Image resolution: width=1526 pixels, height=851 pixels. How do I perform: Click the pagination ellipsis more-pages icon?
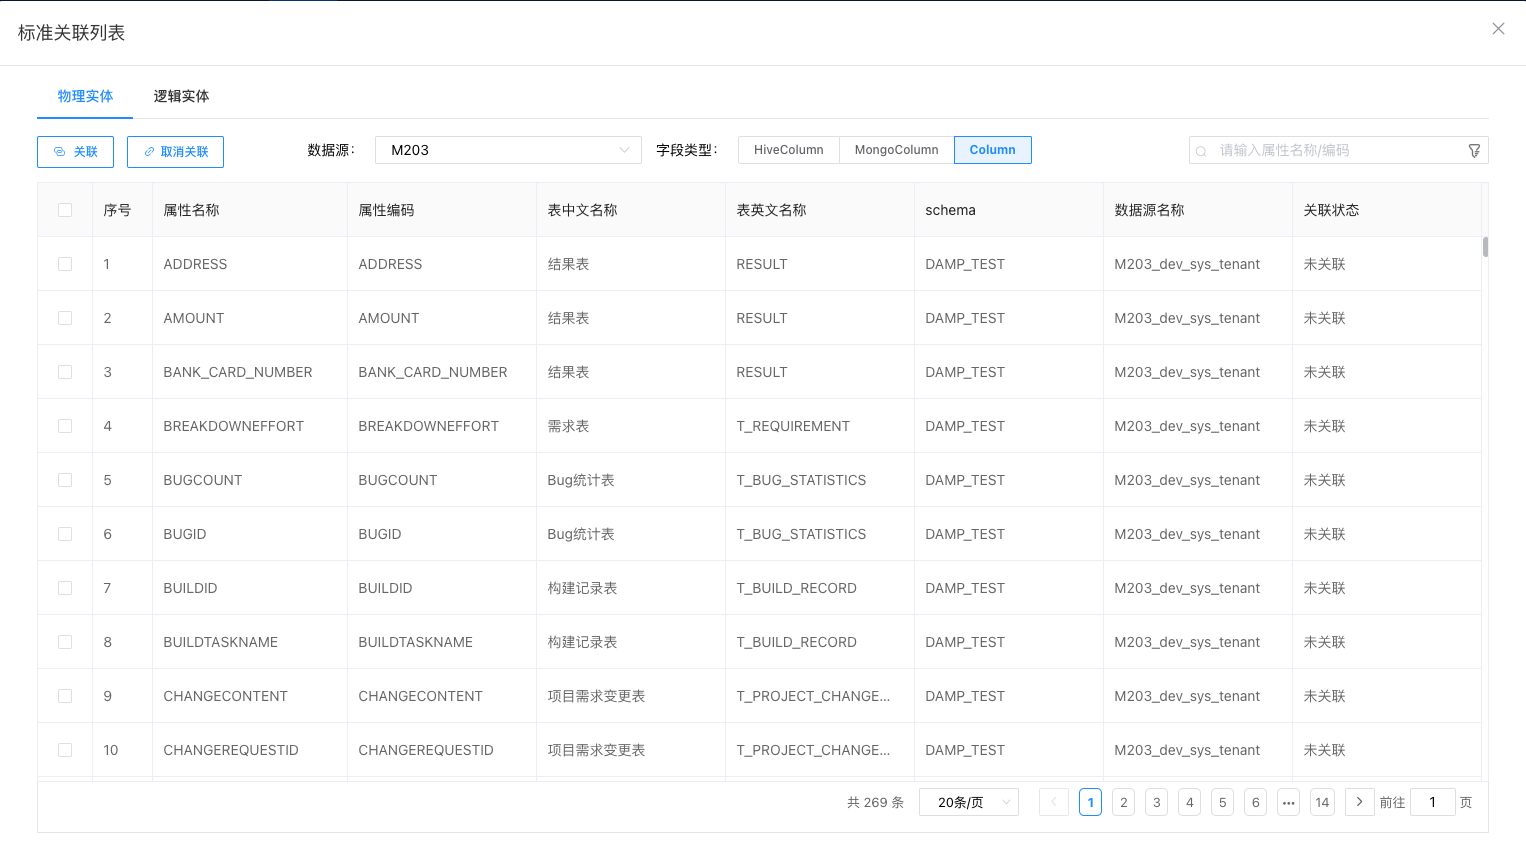tap(1289, 802)
